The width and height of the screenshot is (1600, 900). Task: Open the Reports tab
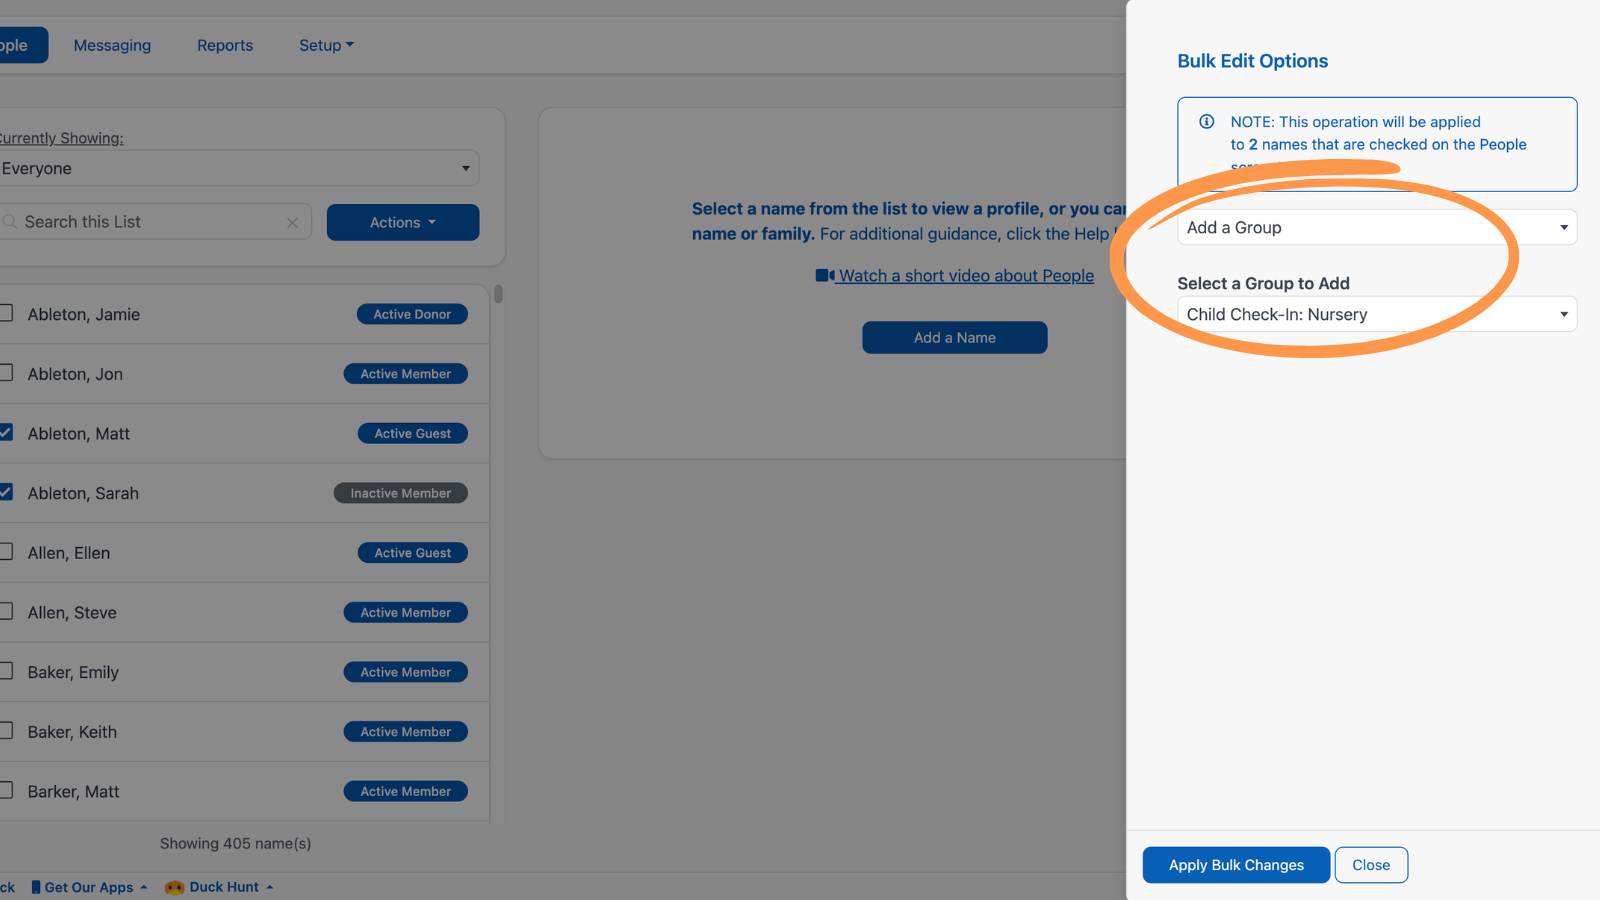coord(225,45)
